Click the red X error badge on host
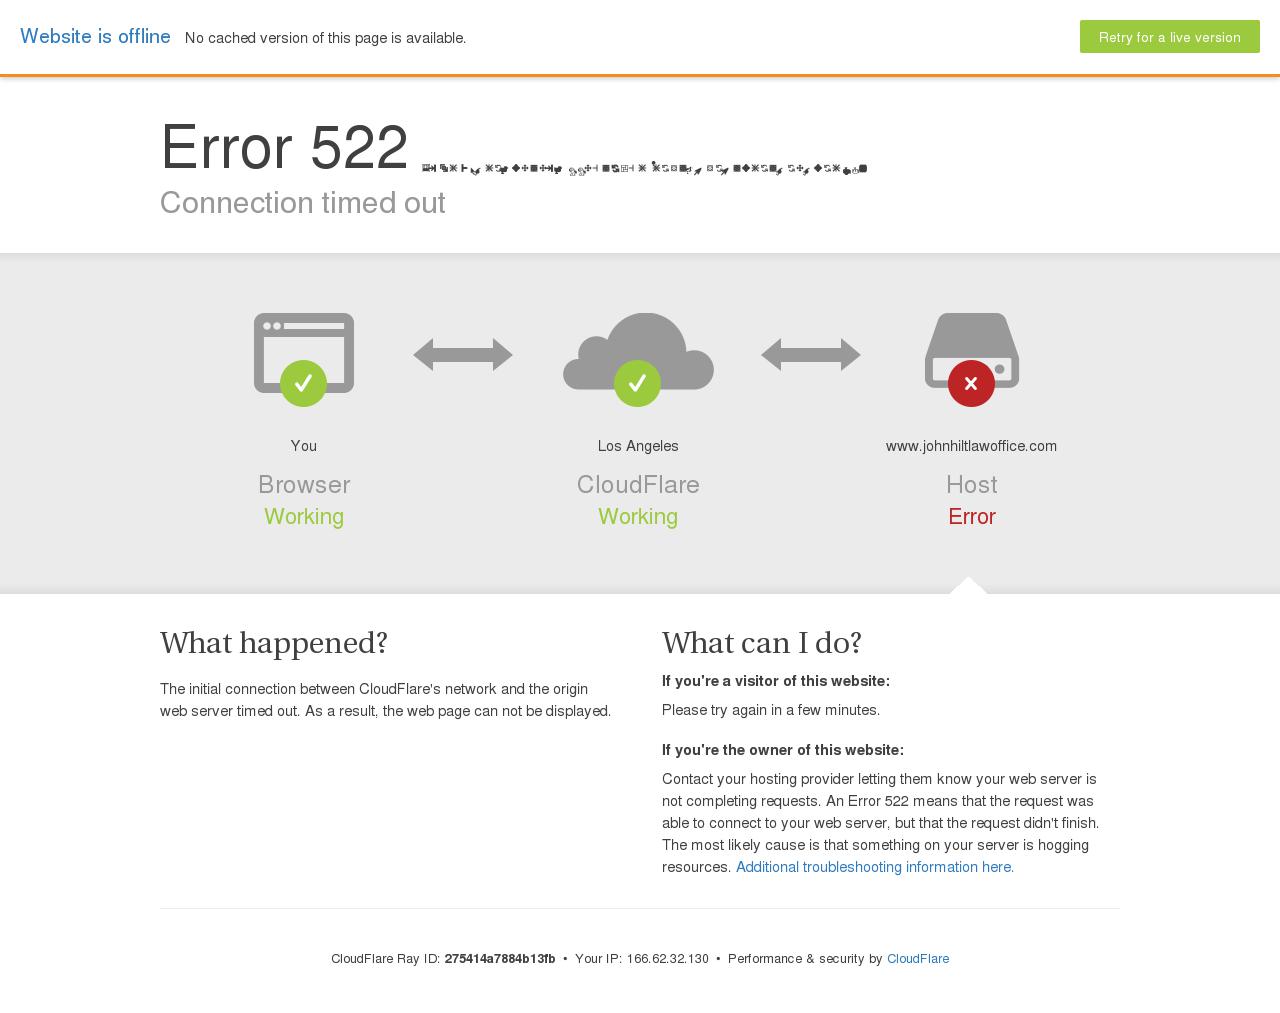The width and height of the screenshot is (1280, 1013). point(971,383)
